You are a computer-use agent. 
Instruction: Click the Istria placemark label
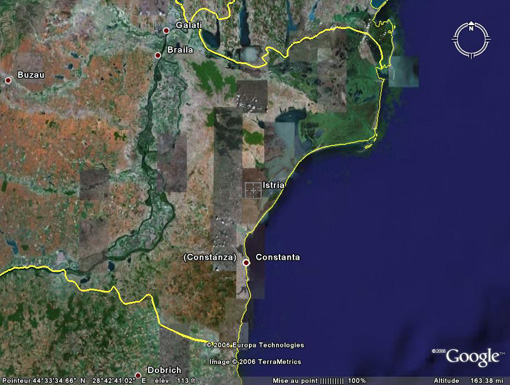(274, 185)
